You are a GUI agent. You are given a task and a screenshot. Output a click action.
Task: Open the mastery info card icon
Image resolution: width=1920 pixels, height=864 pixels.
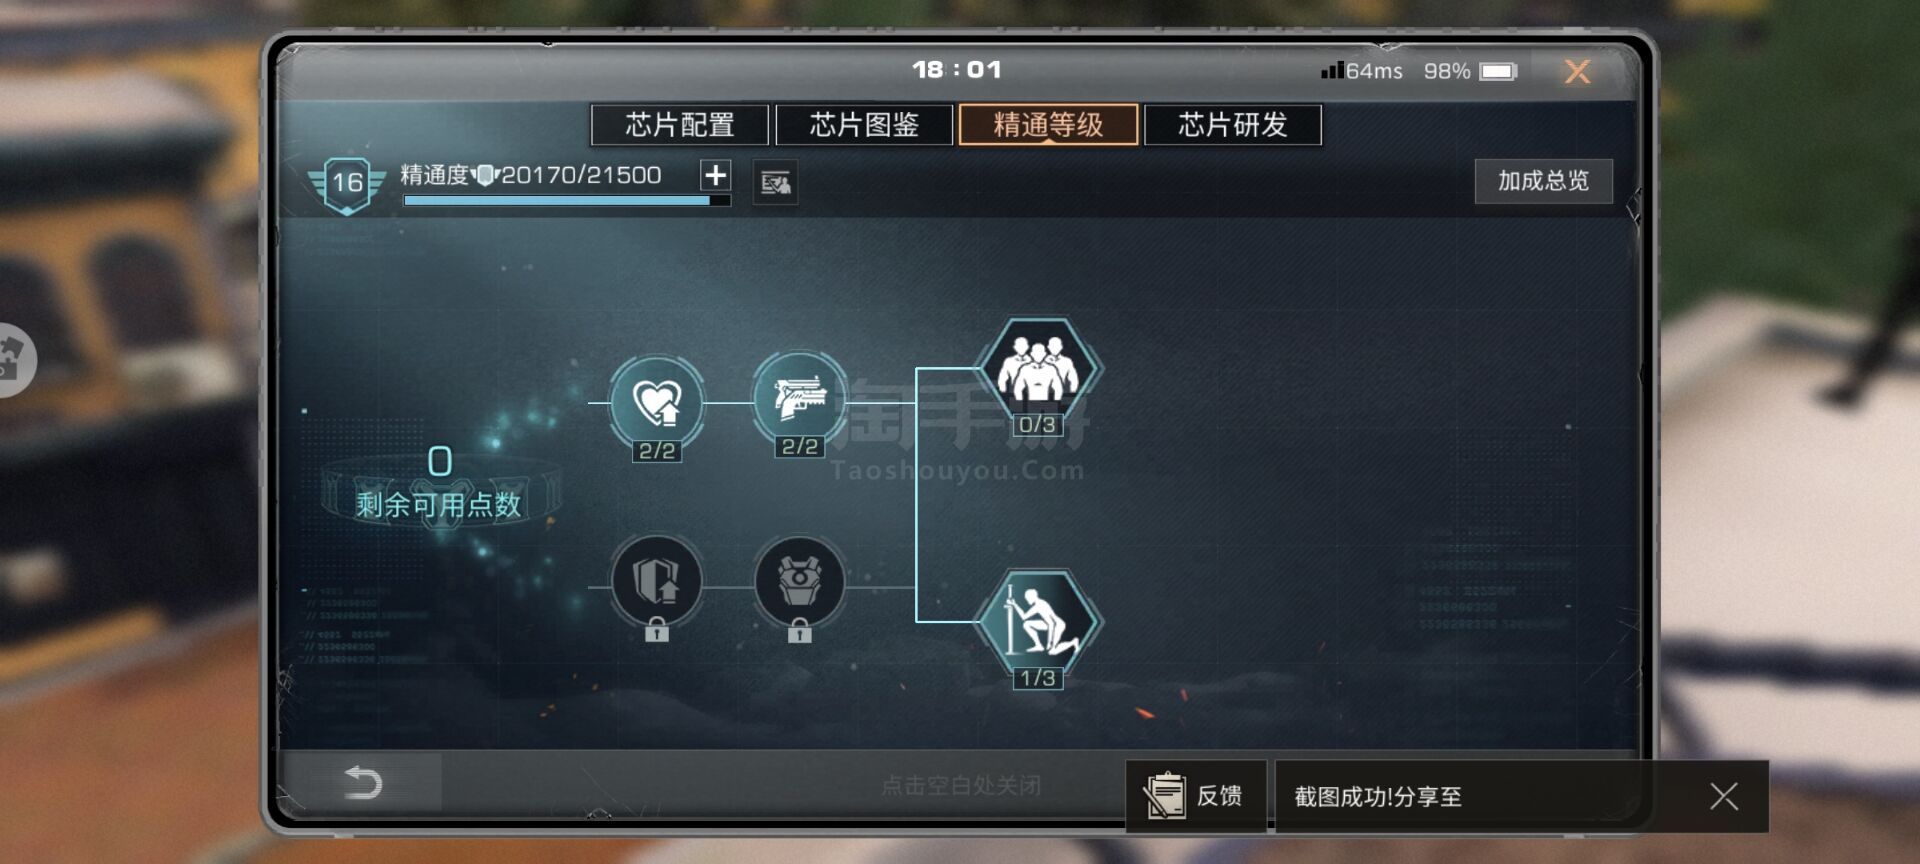pos(775,183)
